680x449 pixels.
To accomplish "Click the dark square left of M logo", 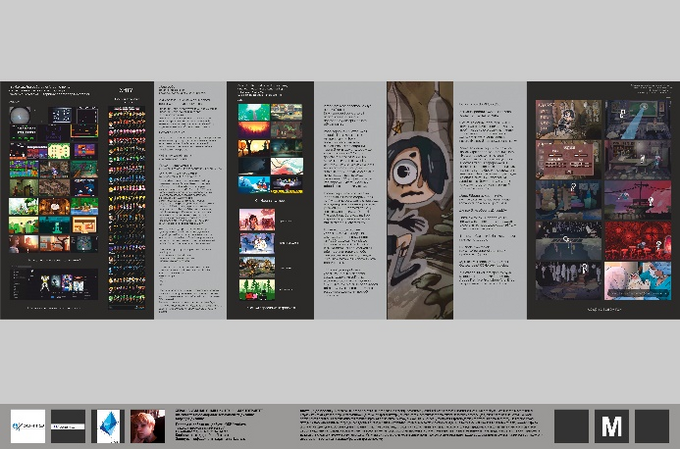I will [x=571, y=426].
